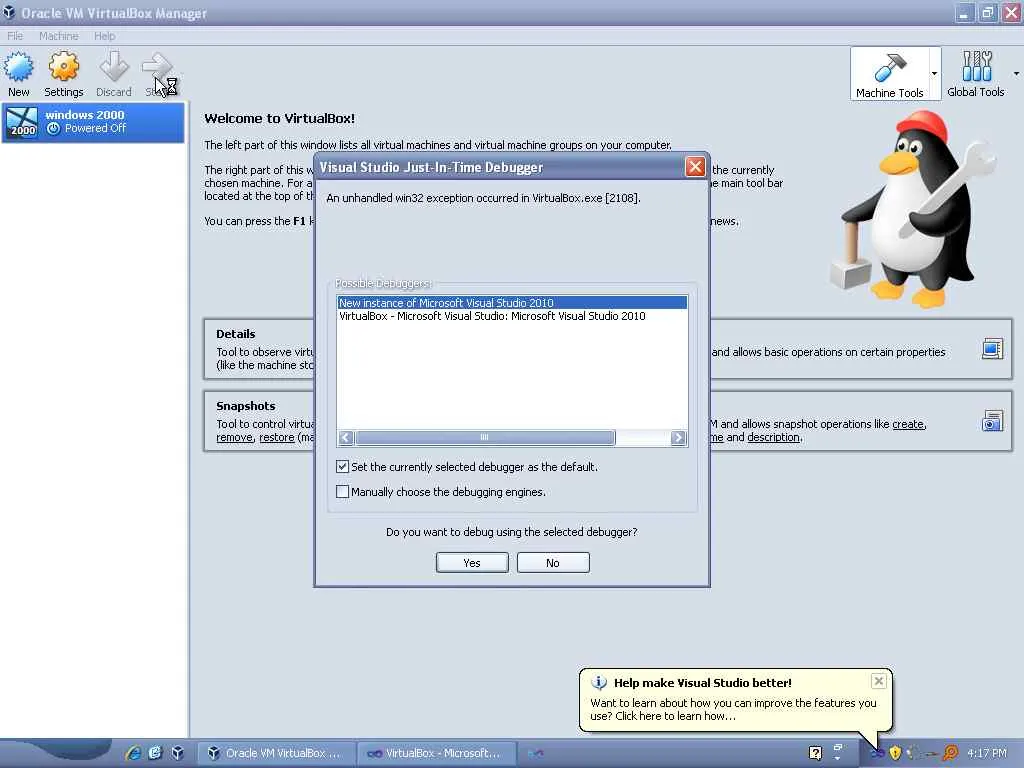Check Manually choose the debugging engines
The height and width of the screenshot is (768, 1024).
(x=342, y=491)
